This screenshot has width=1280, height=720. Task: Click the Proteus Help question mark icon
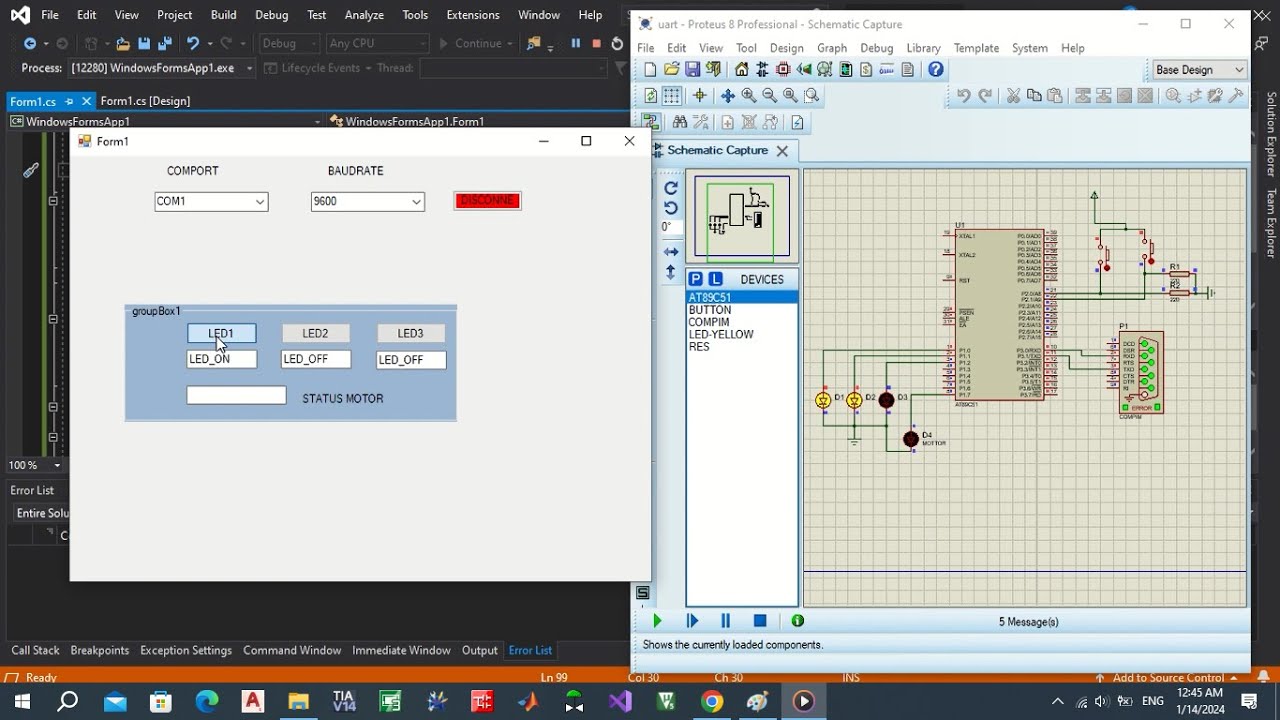(935, 69)
